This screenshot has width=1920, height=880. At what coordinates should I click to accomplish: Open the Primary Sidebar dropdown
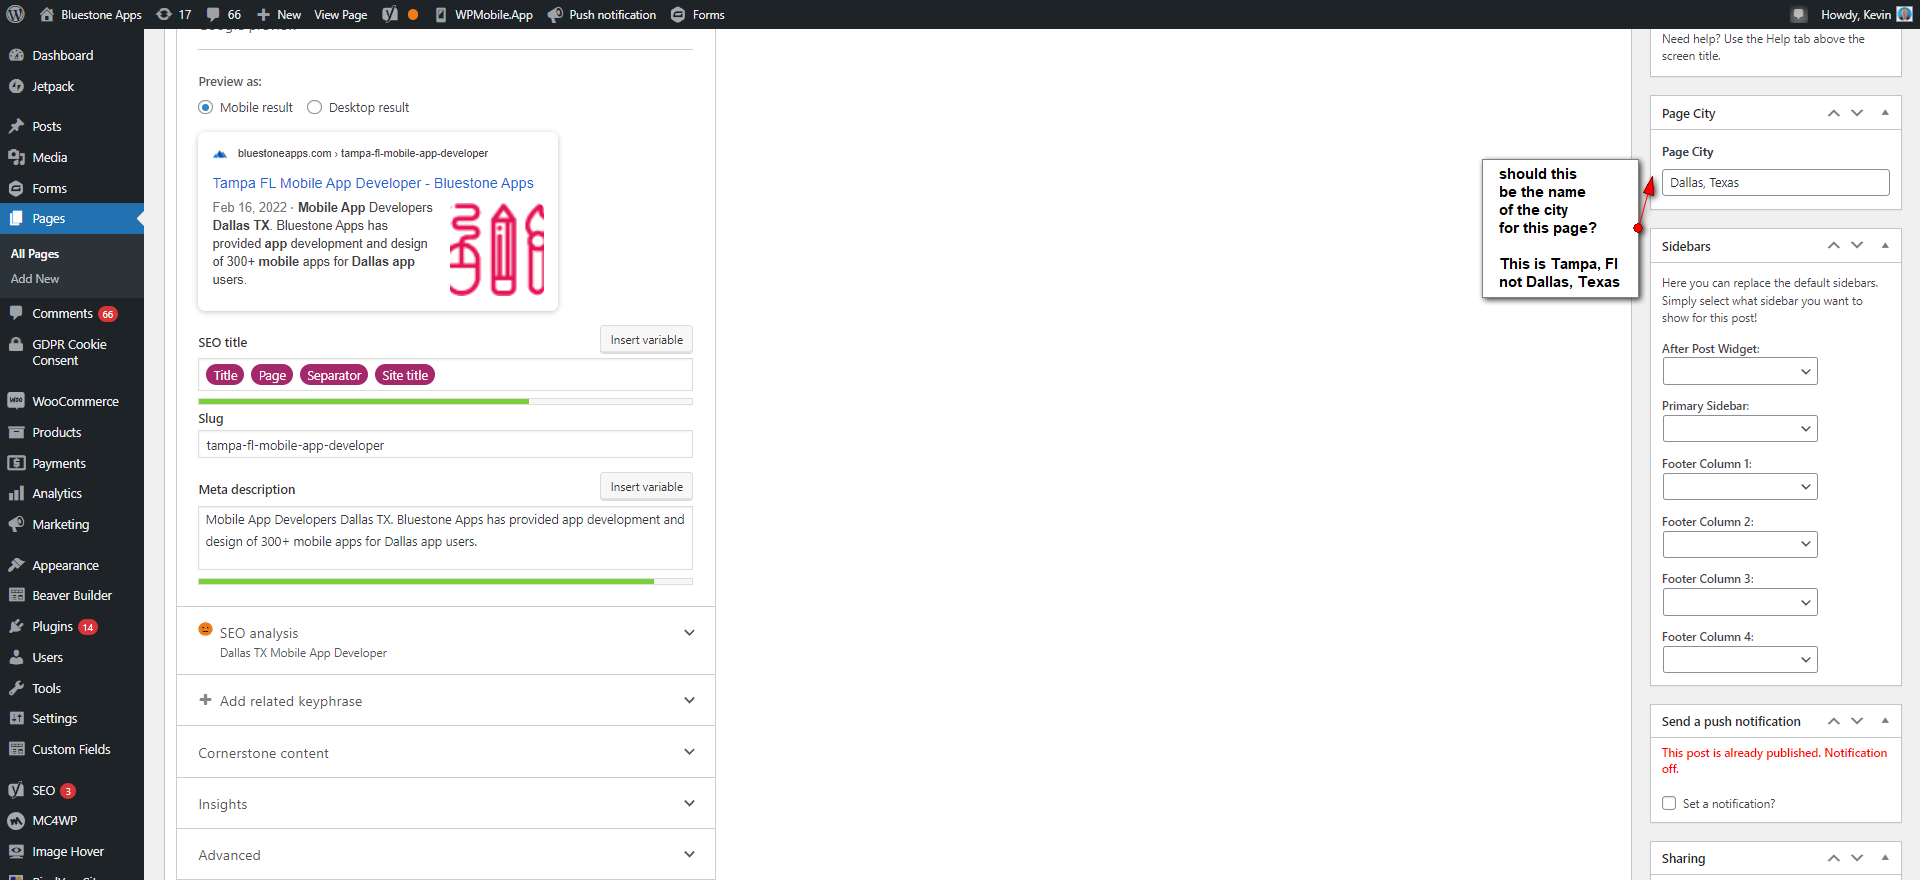tap(1740, 429)
